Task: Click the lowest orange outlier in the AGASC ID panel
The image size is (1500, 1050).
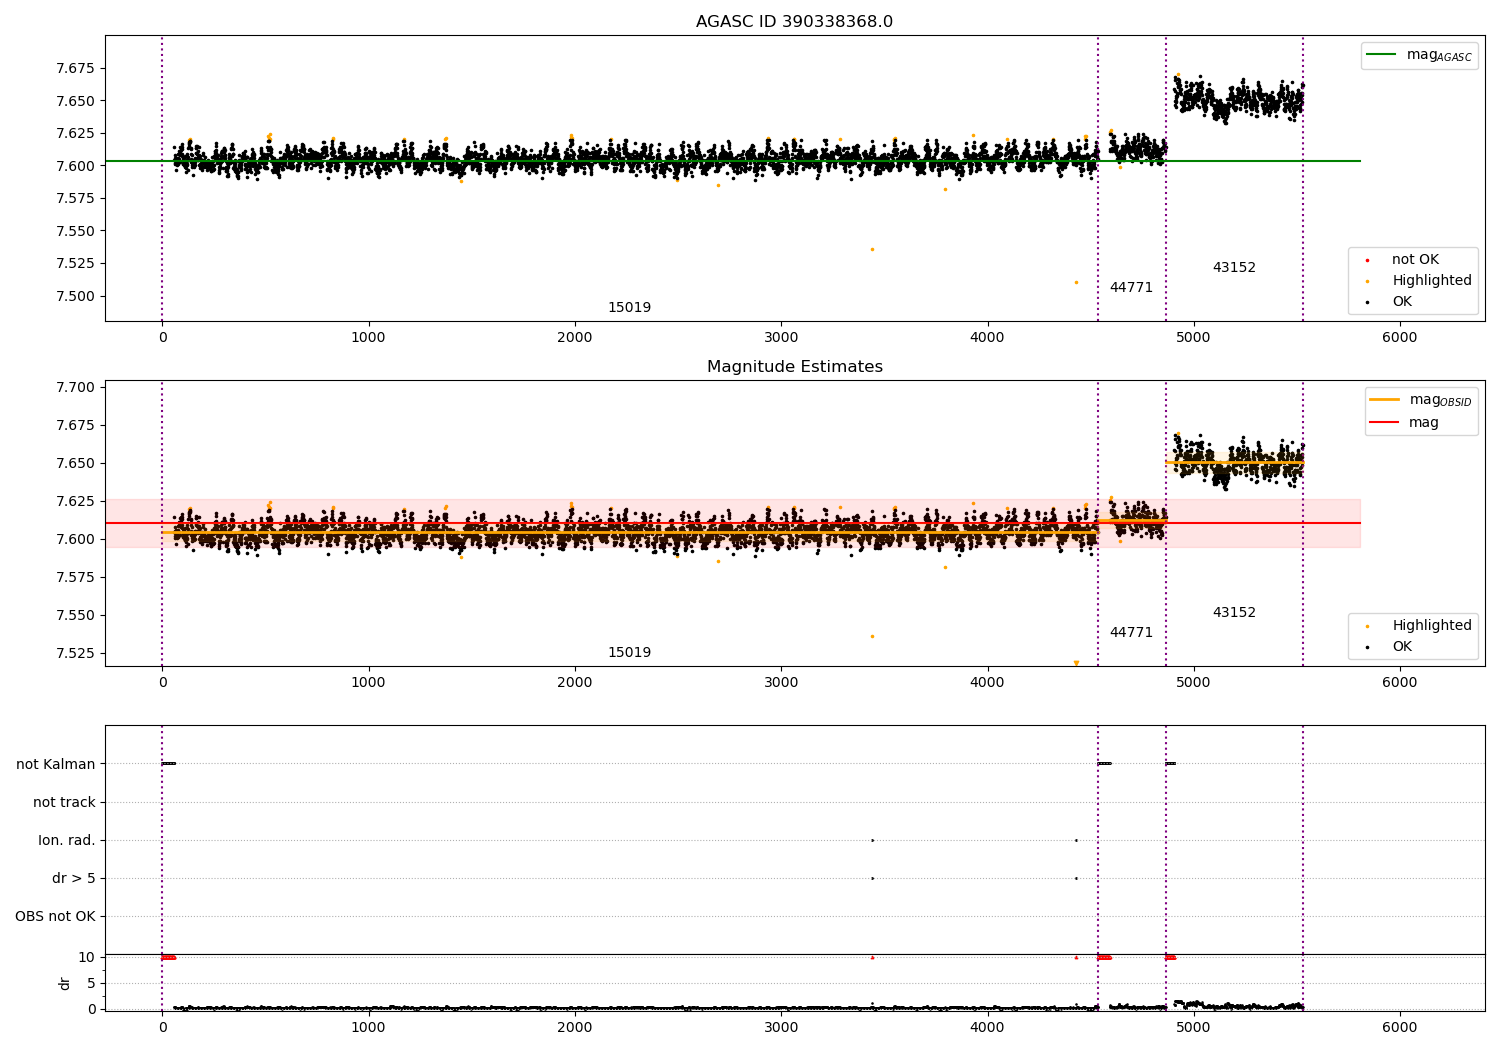Action: [1076, 283]
